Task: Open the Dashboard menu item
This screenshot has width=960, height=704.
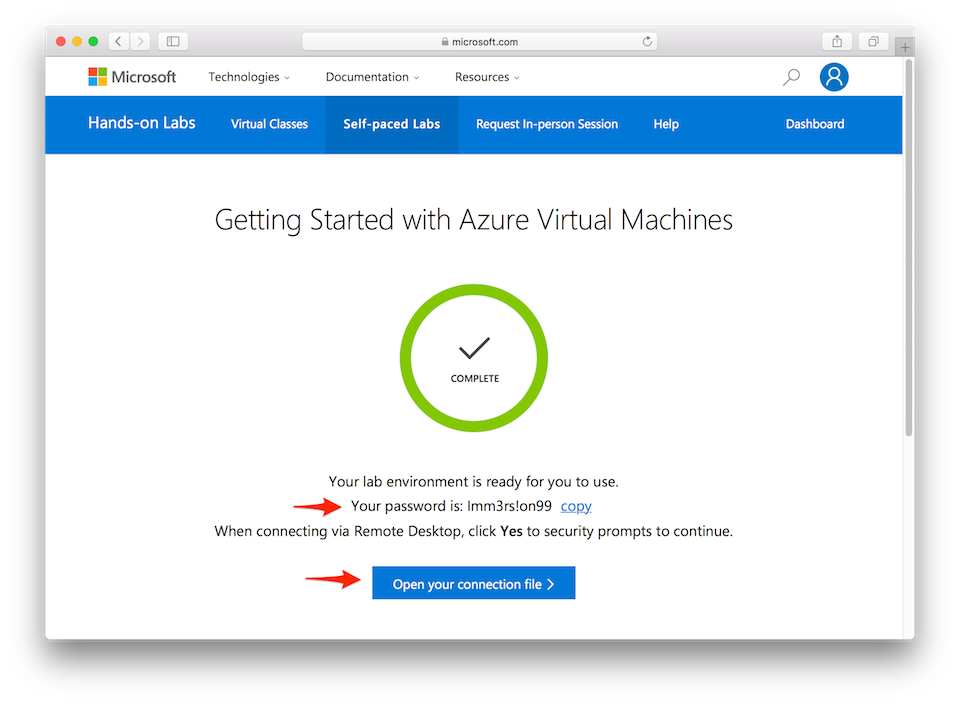Action: point(814,124)
